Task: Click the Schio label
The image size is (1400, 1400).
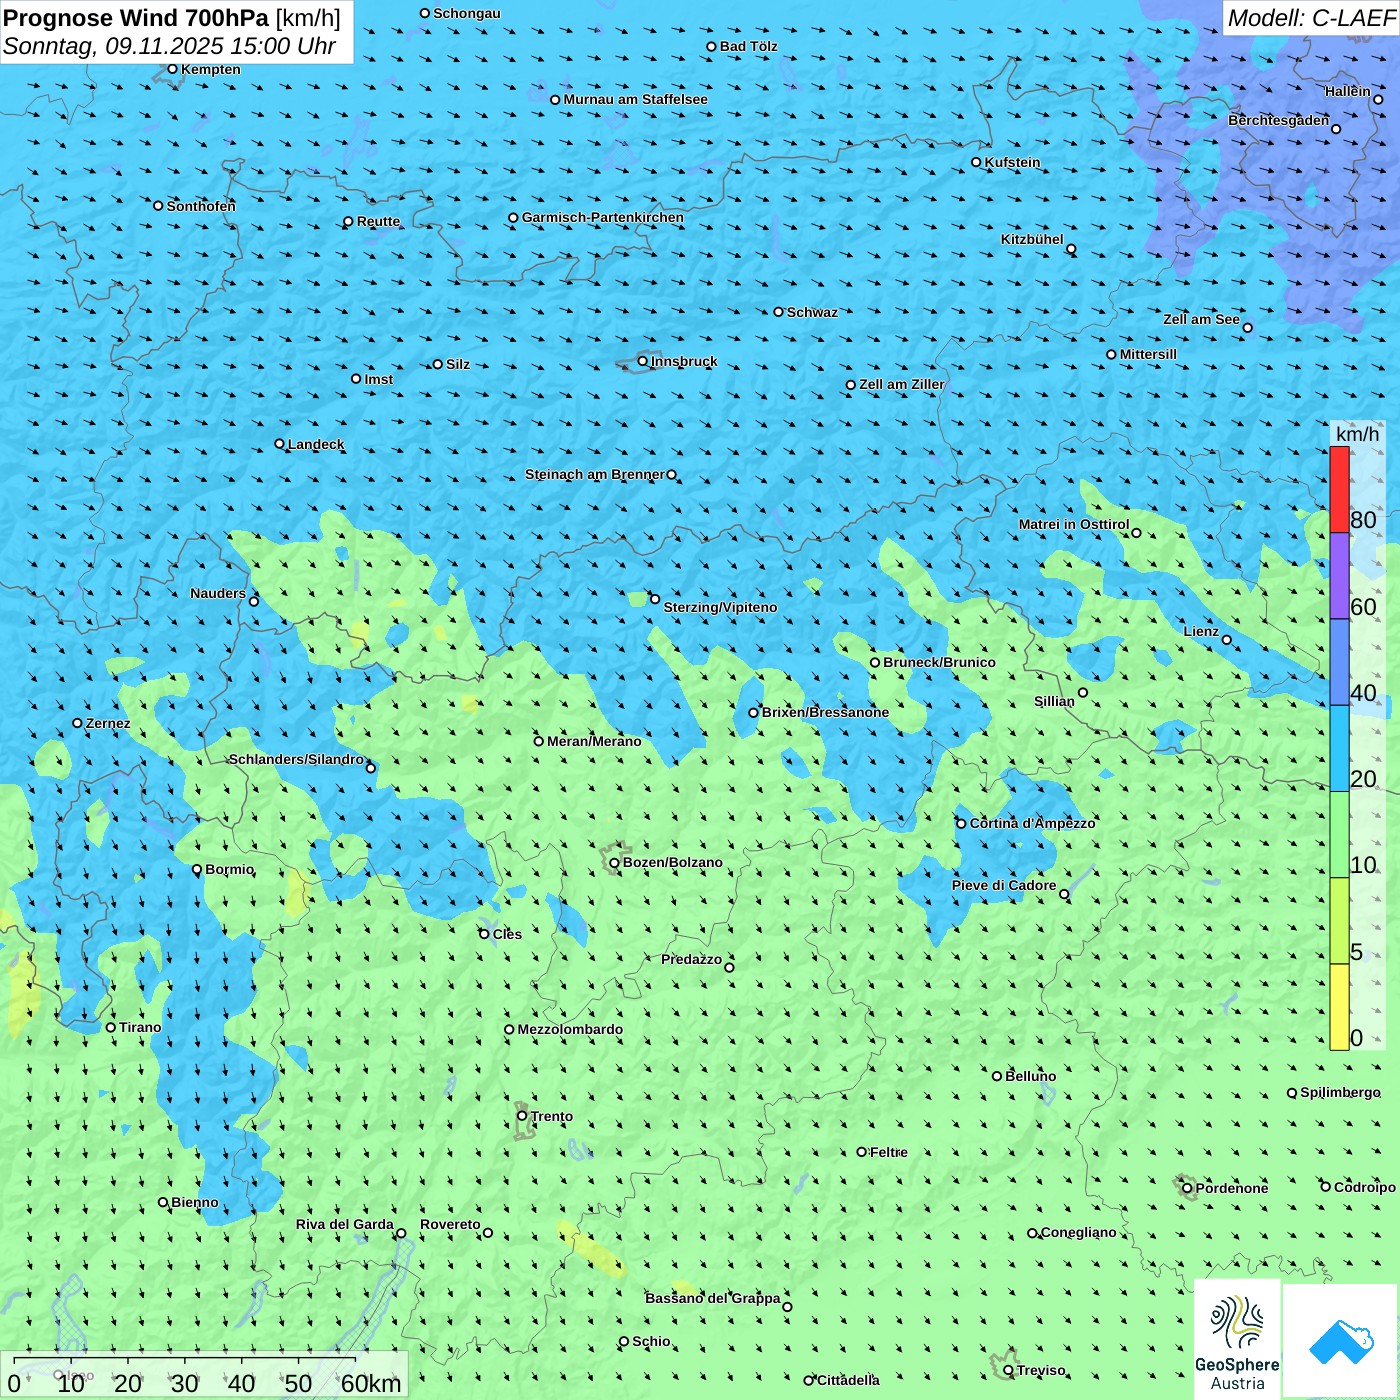Action: click(651, 1341)
